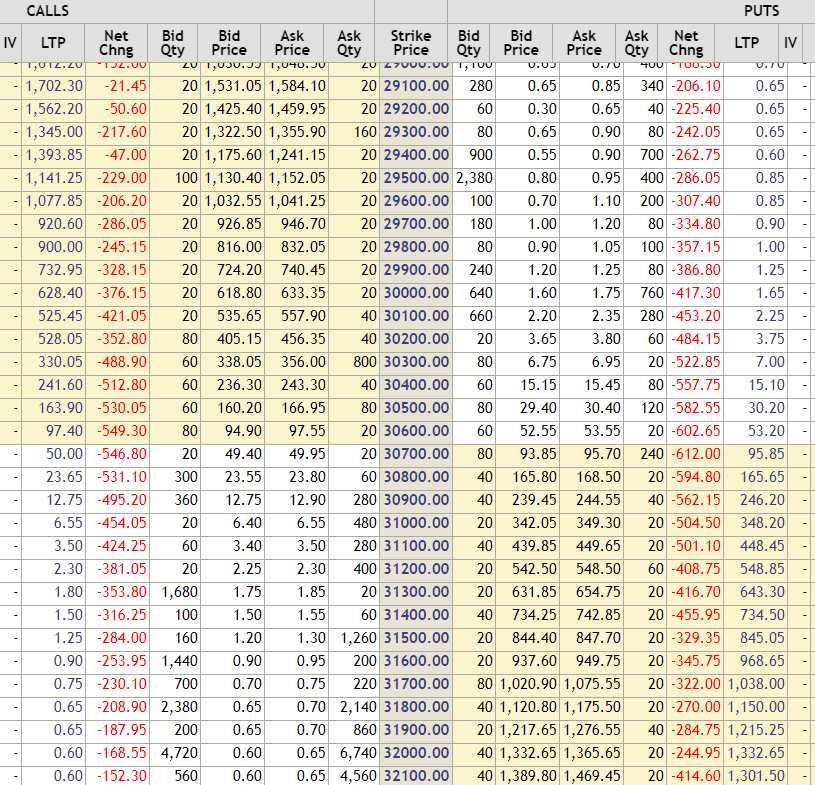The image size is (815, 785).
Task: Click the Strike Price column header
Action: pos(411,43)
